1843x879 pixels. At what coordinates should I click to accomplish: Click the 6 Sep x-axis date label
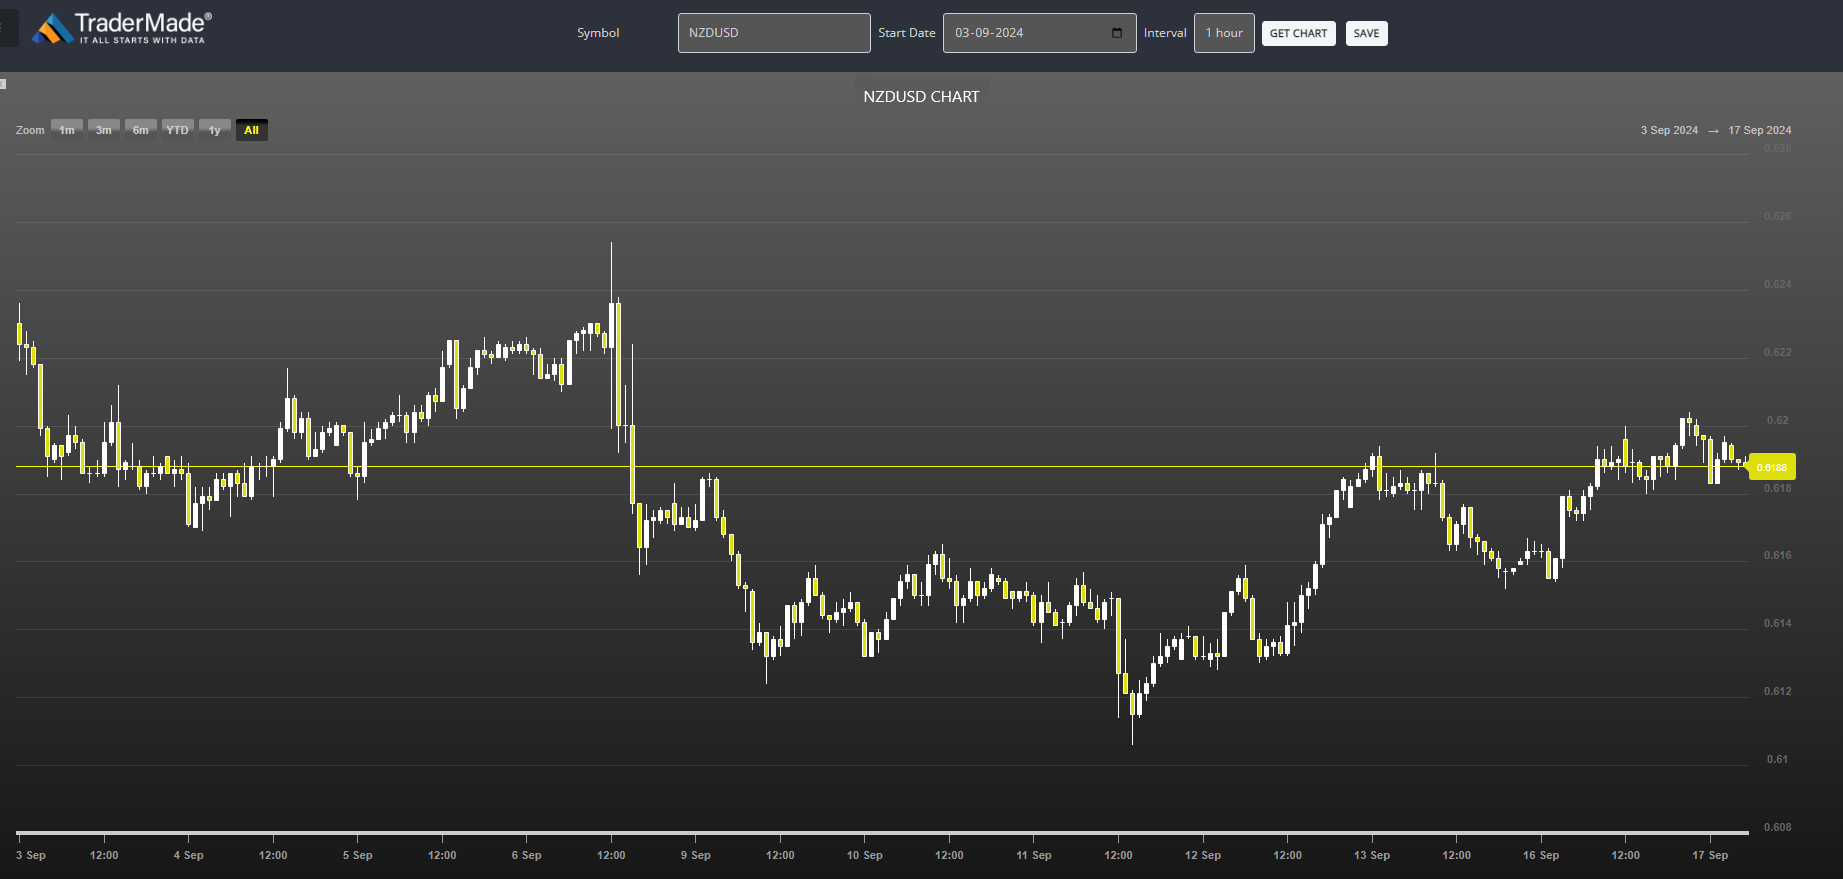pos(527,855)
